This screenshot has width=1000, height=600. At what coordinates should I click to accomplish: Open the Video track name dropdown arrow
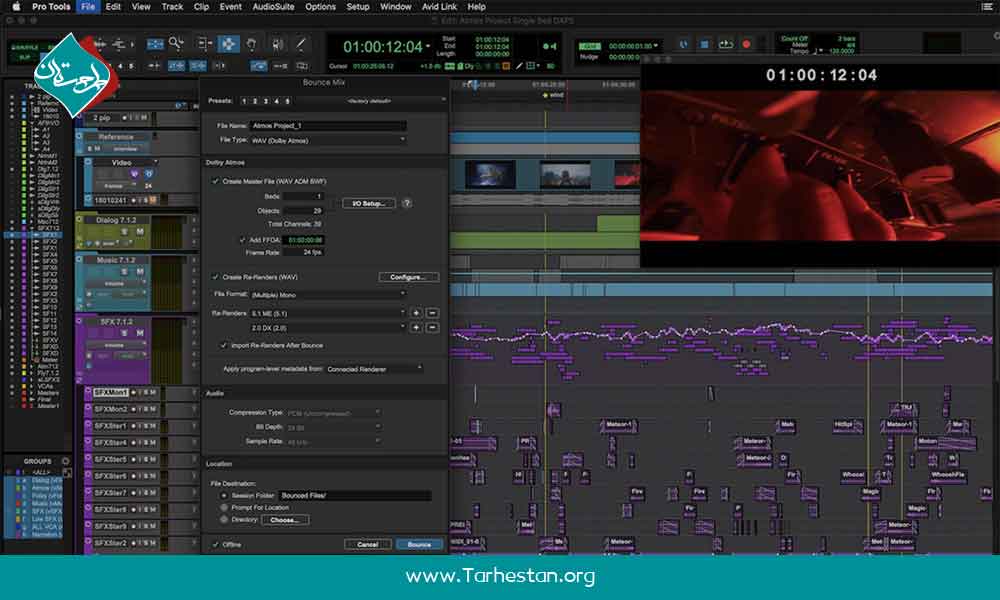(155, 162)
